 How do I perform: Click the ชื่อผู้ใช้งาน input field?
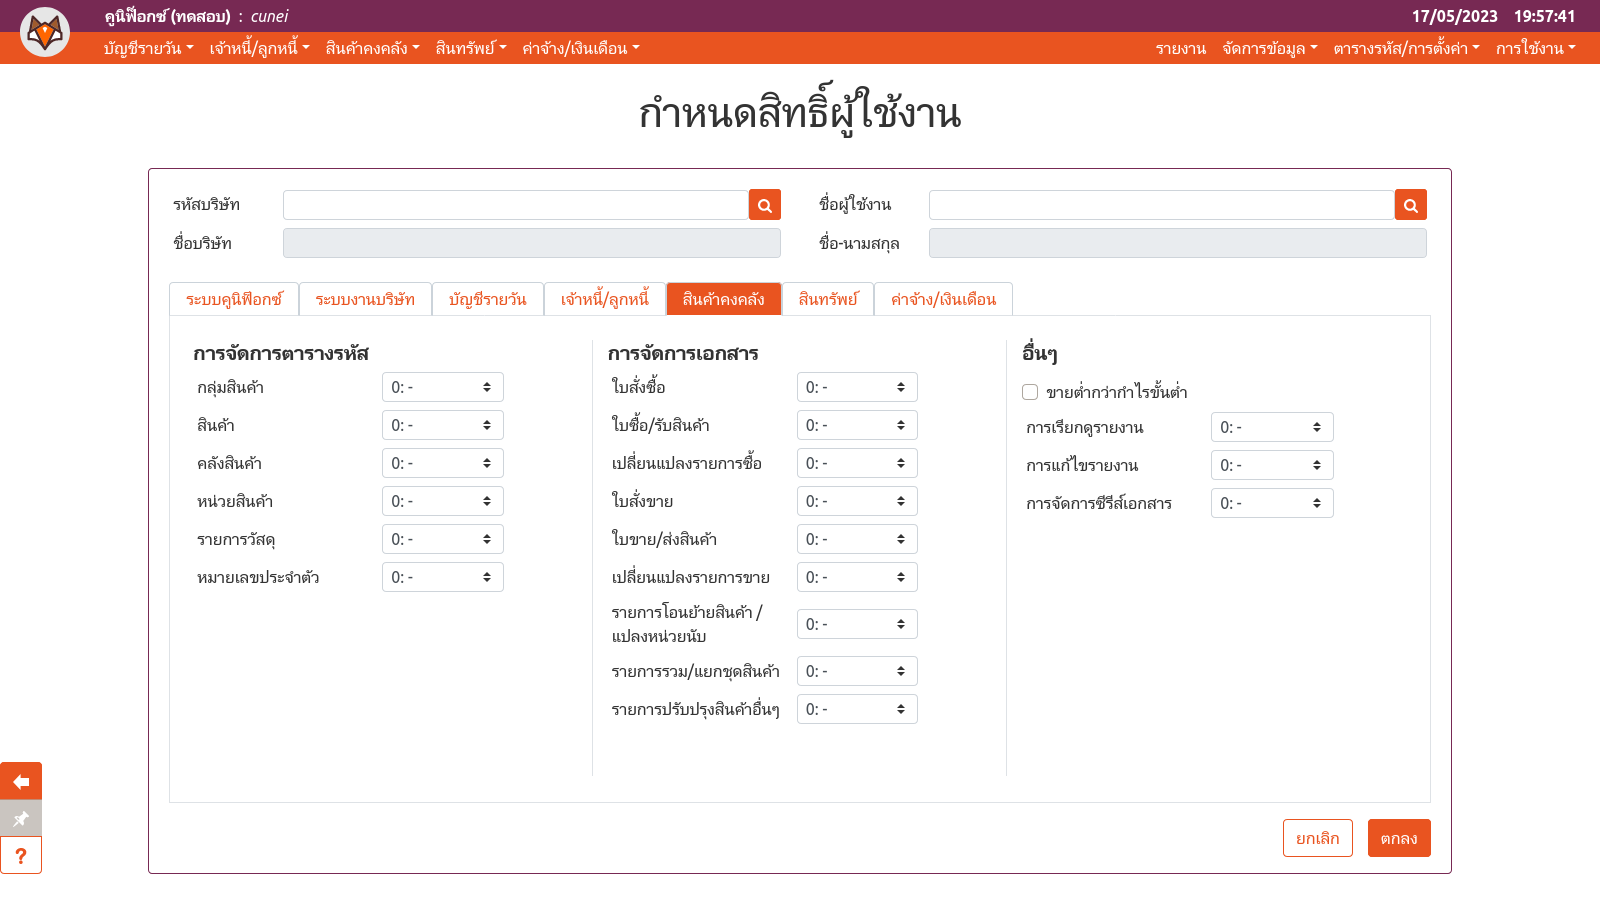click(x=1161, y=205)
